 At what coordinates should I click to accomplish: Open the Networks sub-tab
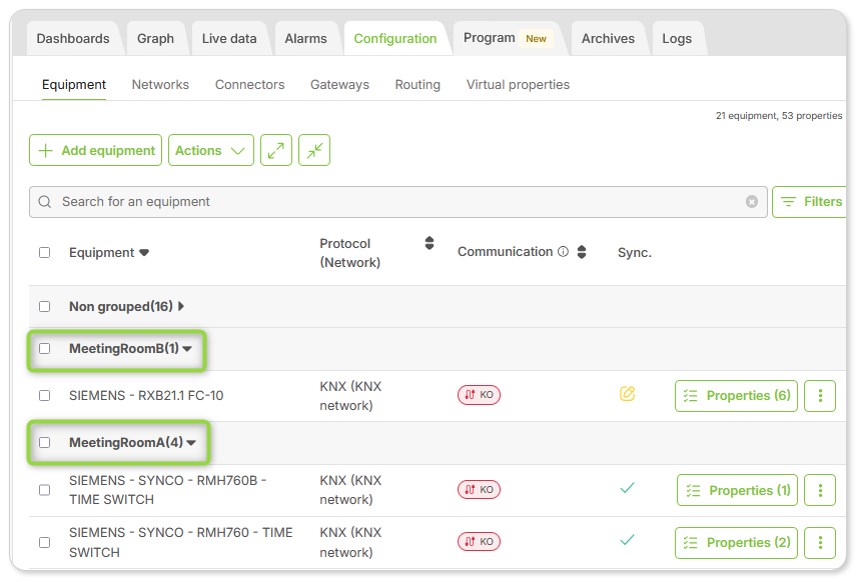[160, 85]
